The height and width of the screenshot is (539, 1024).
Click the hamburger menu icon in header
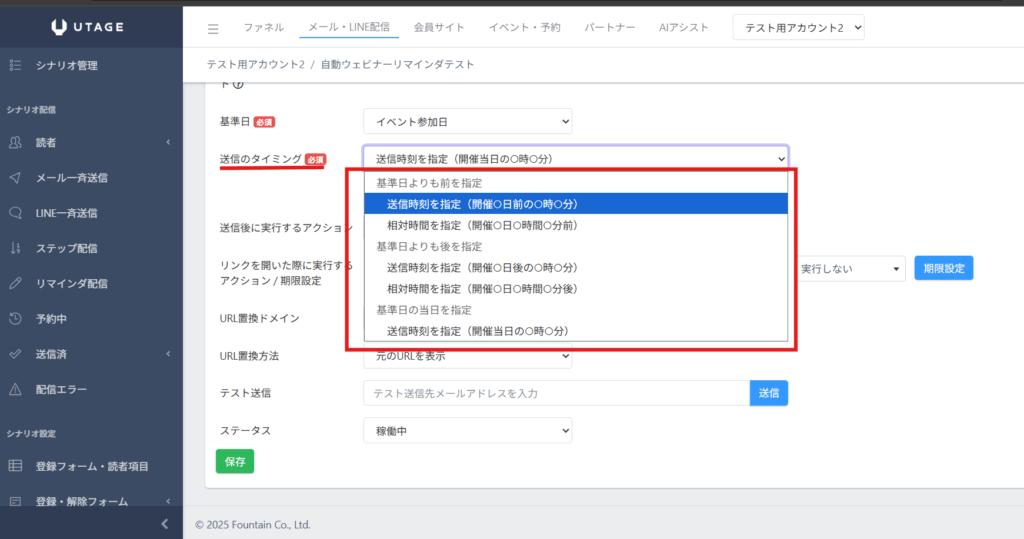(x=213, y=29)
